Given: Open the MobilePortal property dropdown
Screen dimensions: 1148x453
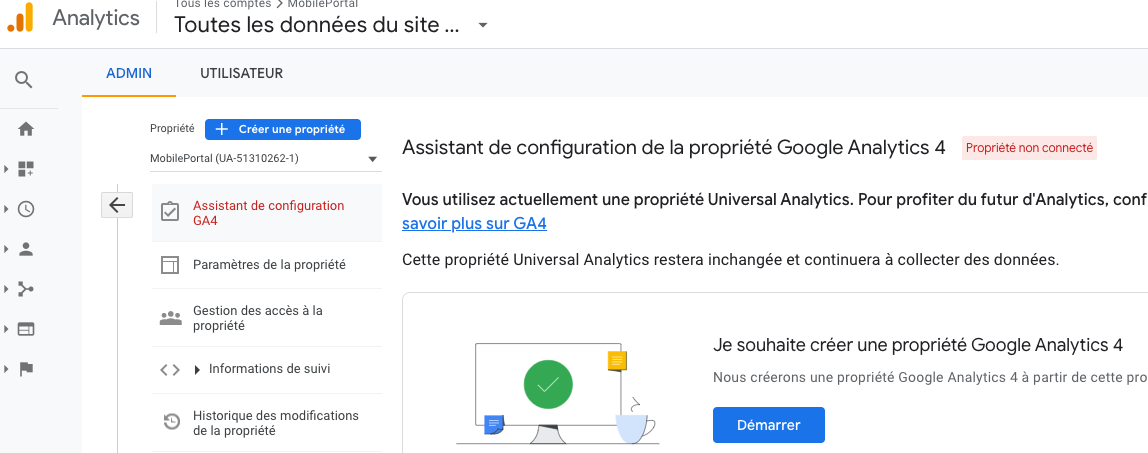Looking at the screenshot, I should pos(264,159).
